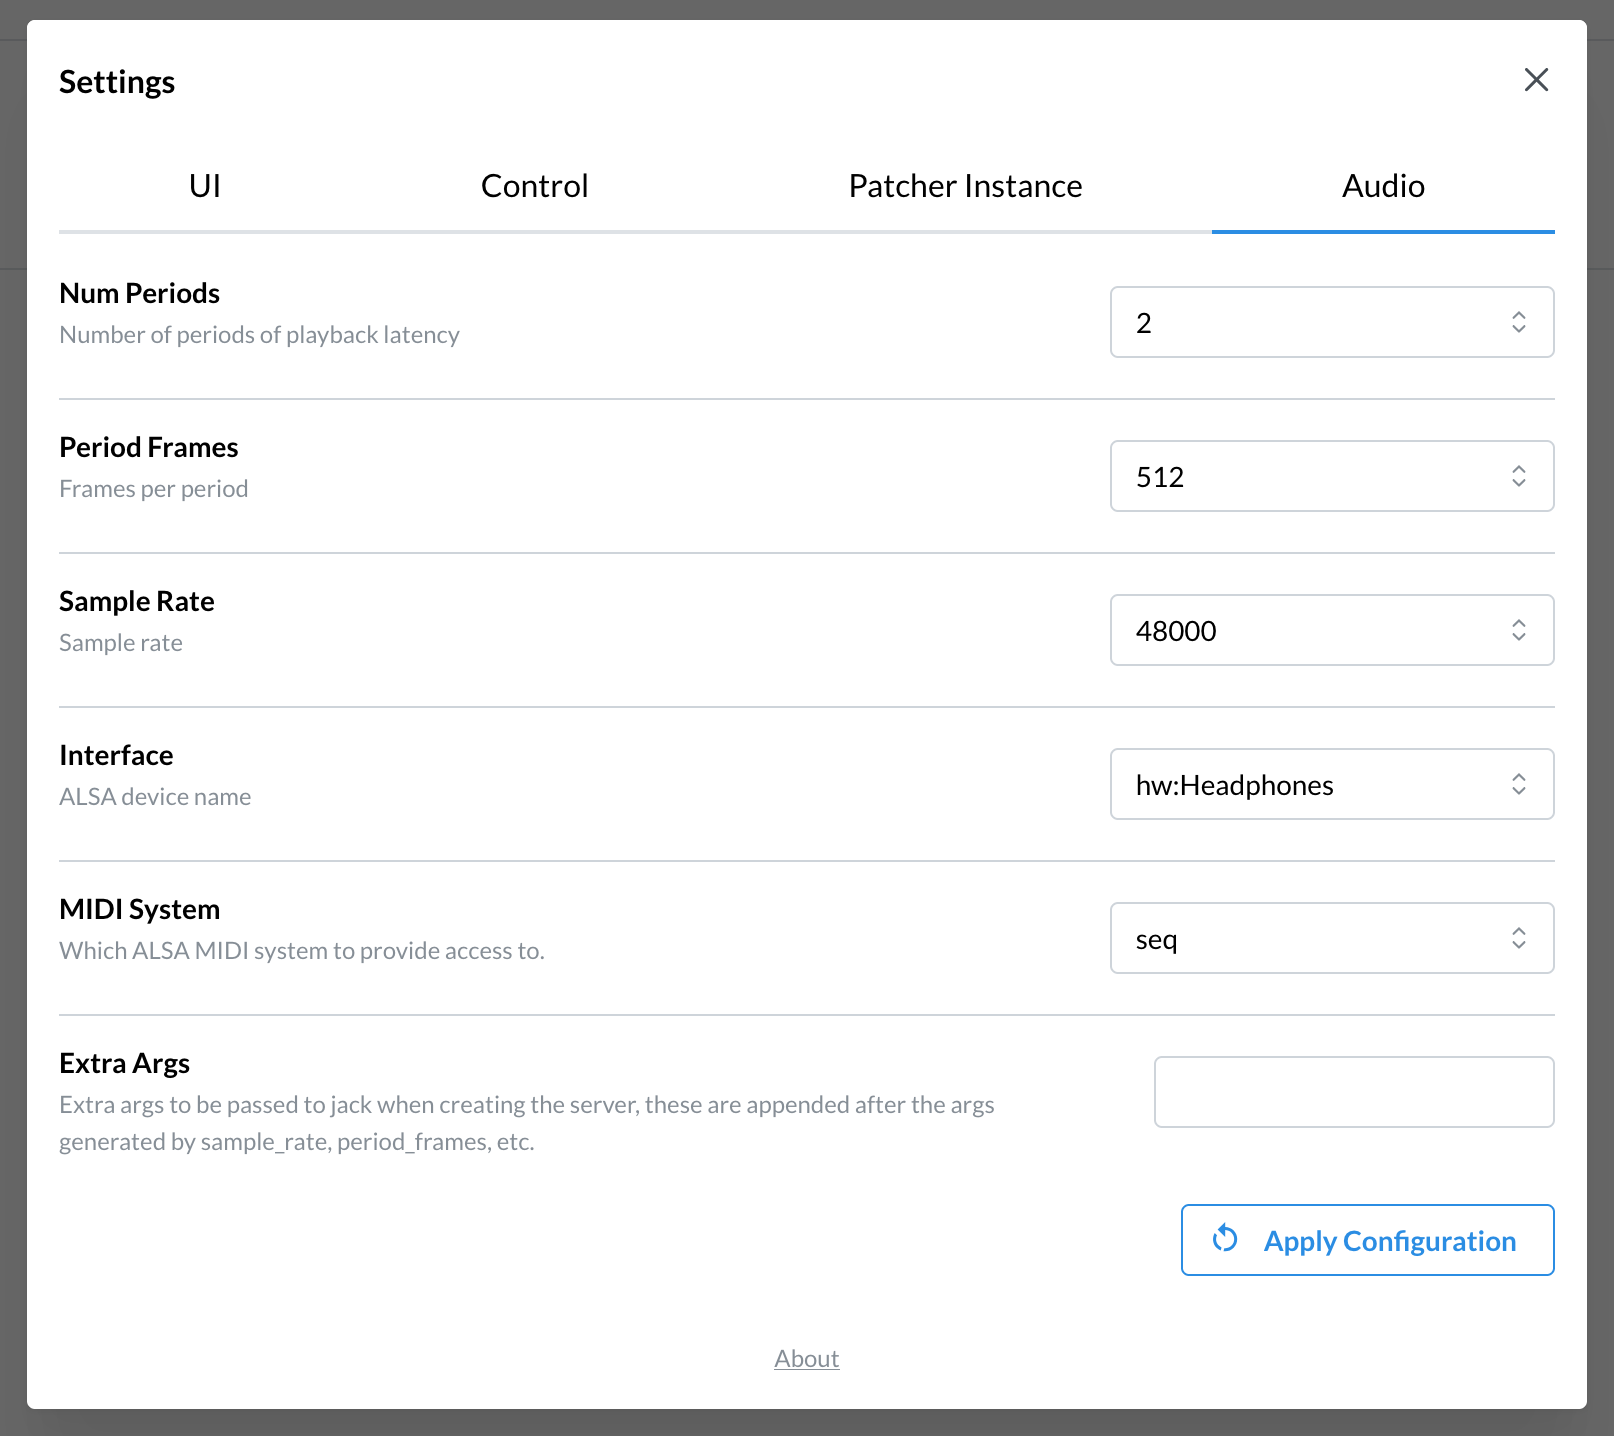Click 'Number of periods of playback latency' text
The image size is (1614, 1436).
click(x=259, y=335)
